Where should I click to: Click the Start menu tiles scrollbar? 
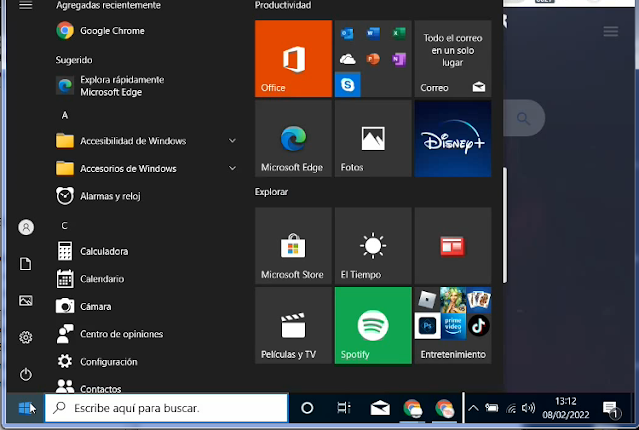pos(505,225)
